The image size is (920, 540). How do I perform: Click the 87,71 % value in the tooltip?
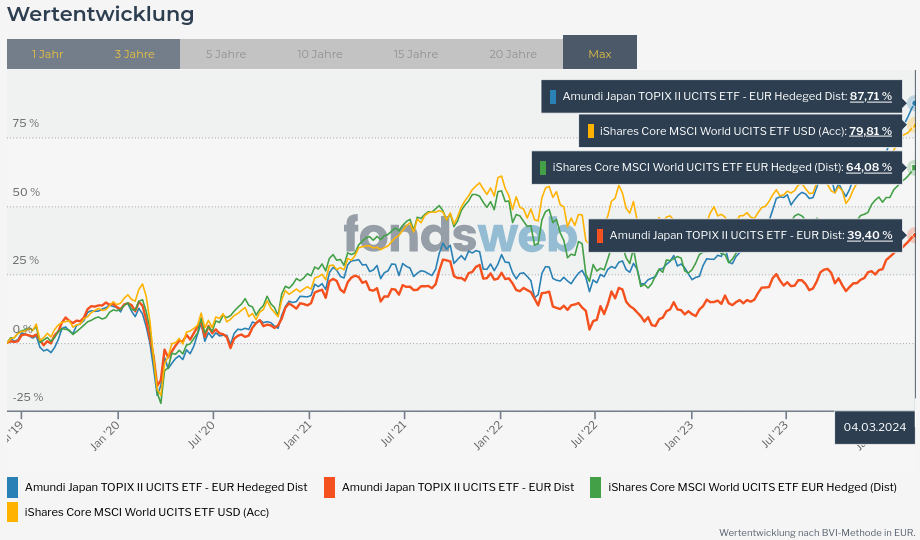coord(870,97)
